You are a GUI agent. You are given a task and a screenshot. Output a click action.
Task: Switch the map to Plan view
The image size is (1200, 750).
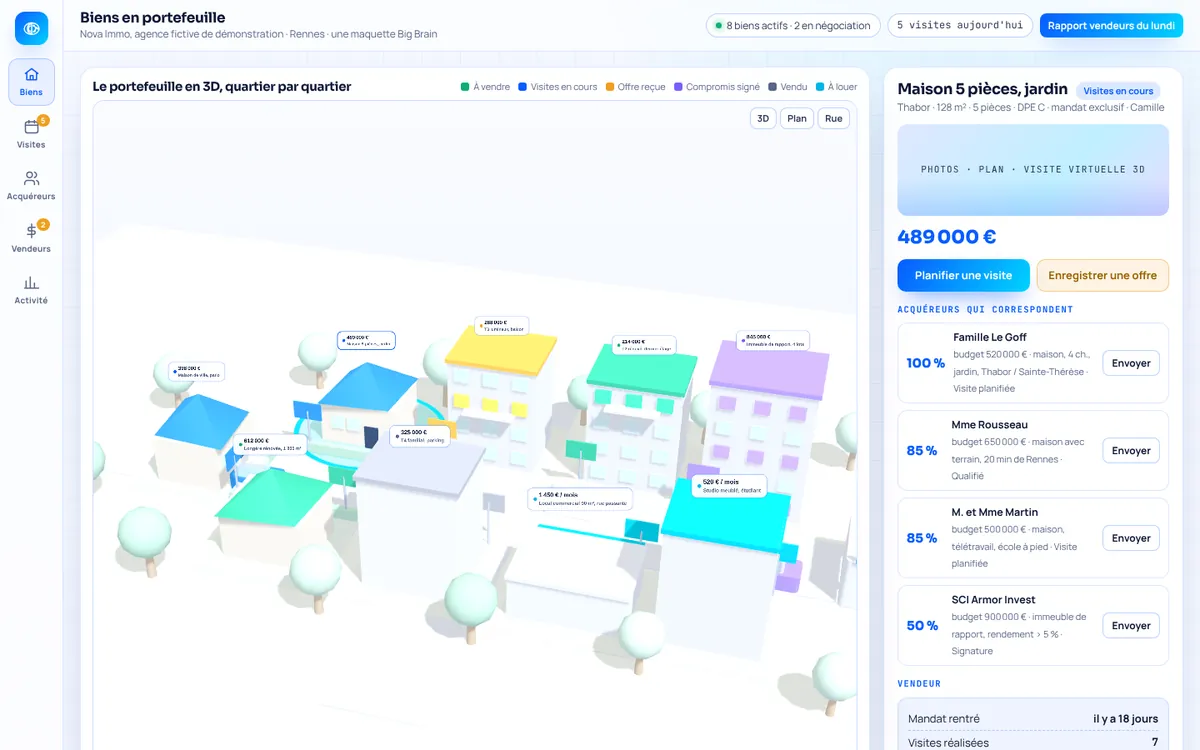[x=797, y=118]
